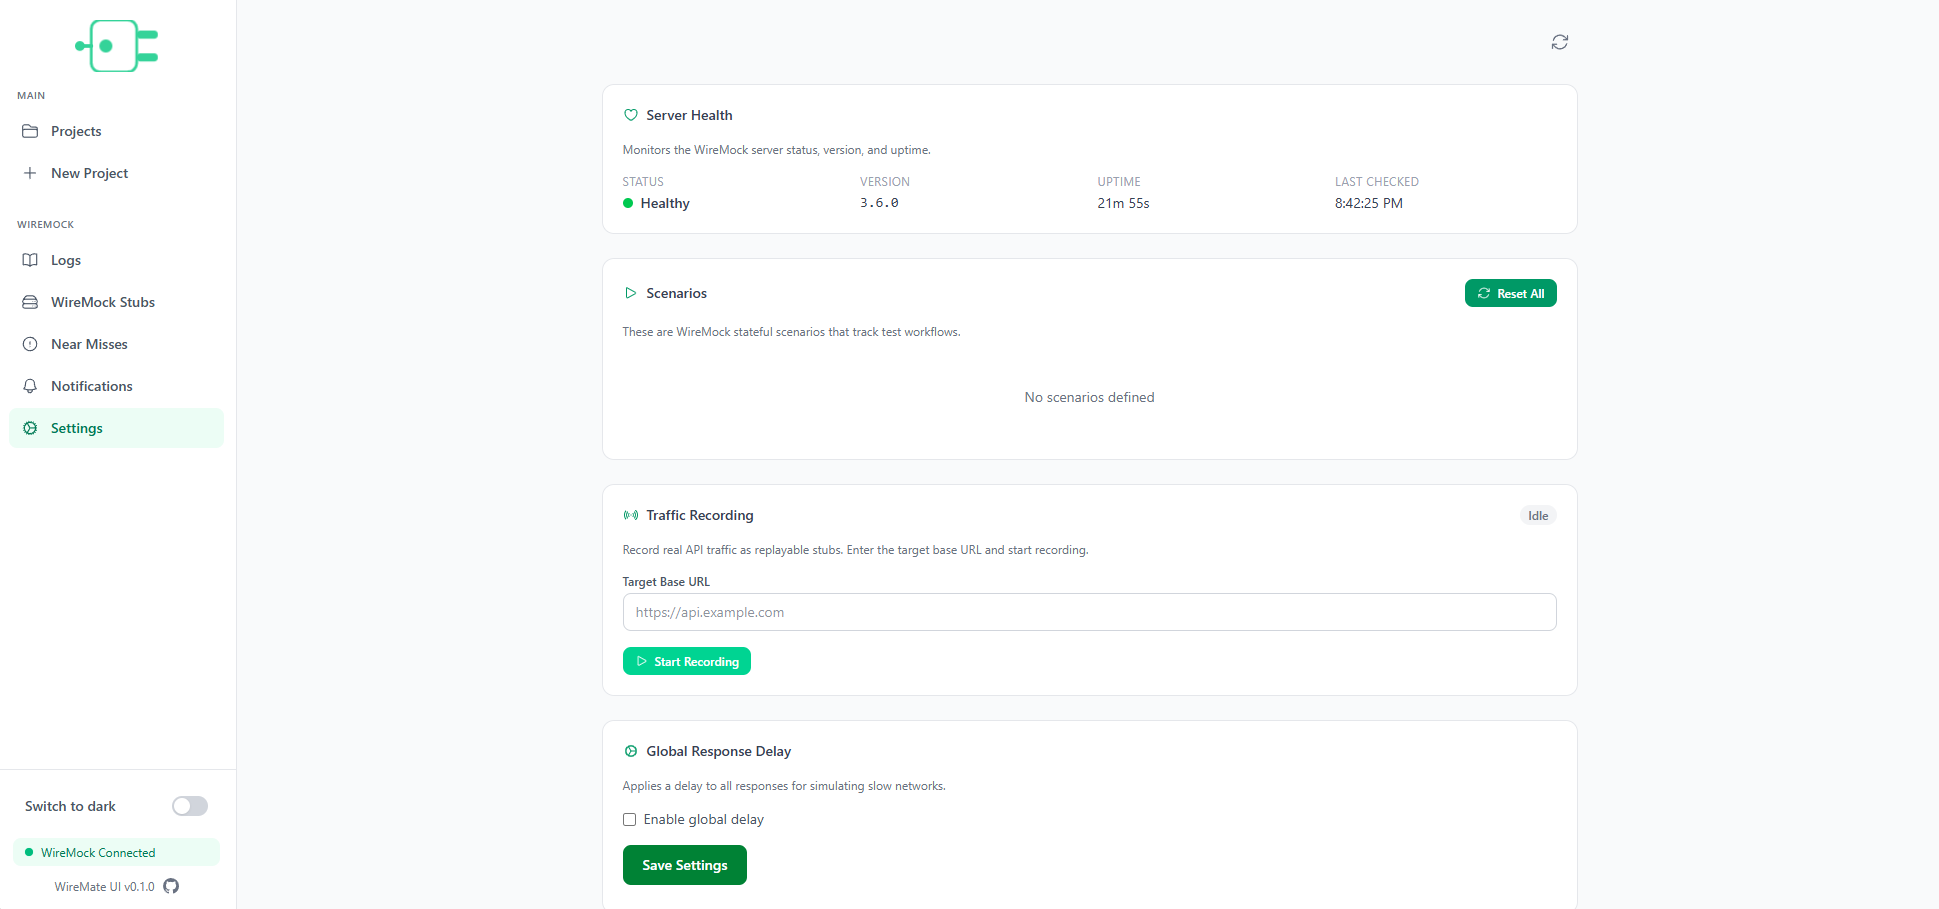This screenshot has width=1939, height=909.
Task: Click the Enable global delay label
Action: coord(704,819)
